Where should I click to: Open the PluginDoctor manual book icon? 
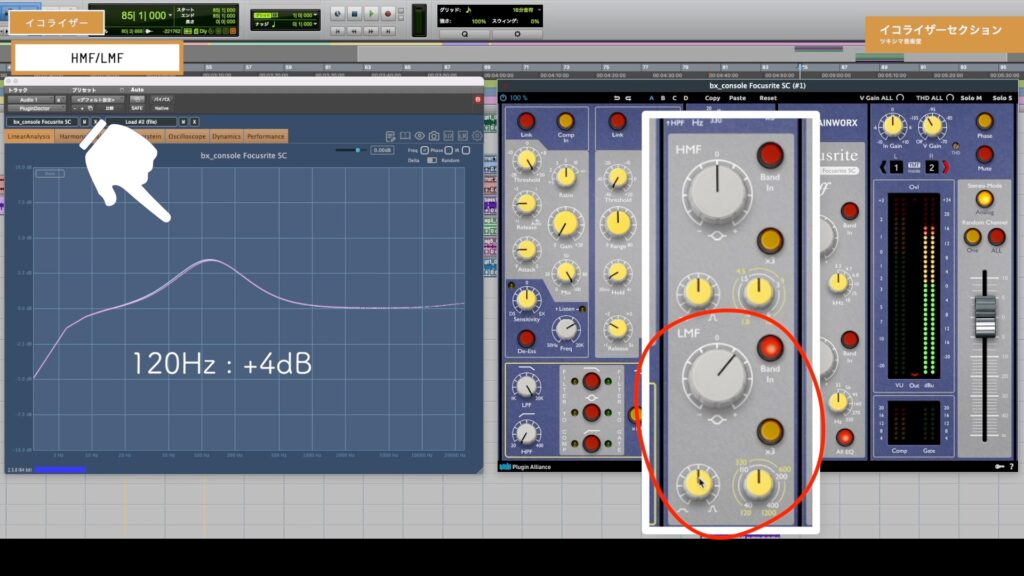coord(405,136)
